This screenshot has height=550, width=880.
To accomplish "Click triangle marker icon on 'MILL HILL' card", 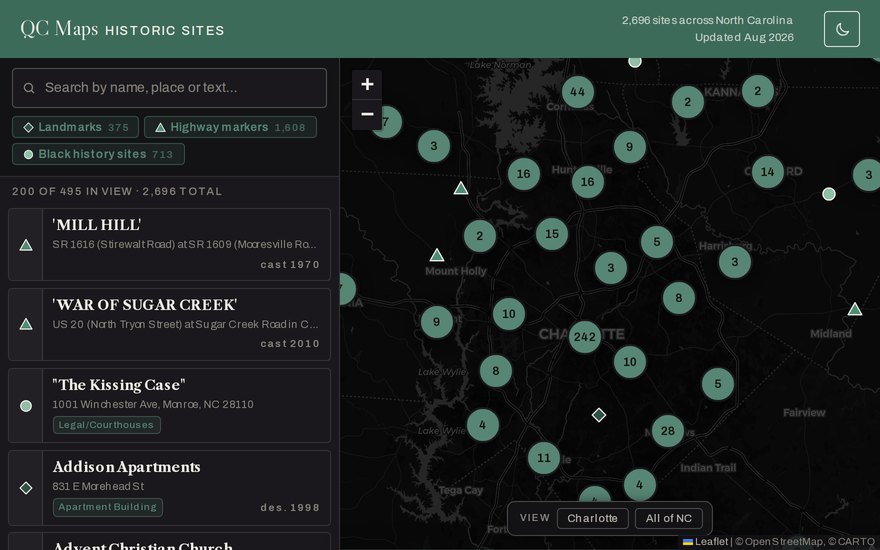I will coord(26,245).
